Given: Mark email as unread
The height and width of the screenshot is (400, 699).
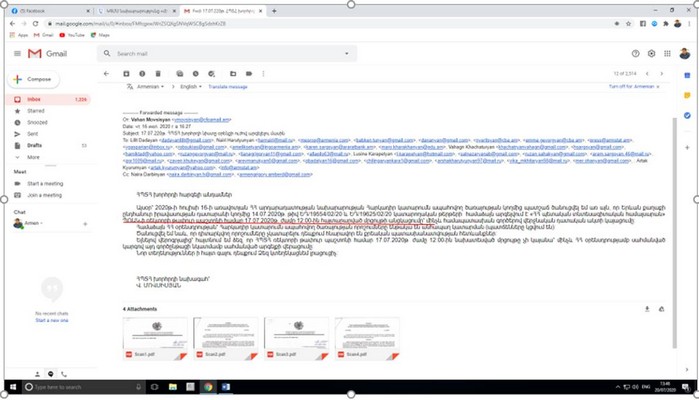Looking at the screenshot, I should 180,74.
